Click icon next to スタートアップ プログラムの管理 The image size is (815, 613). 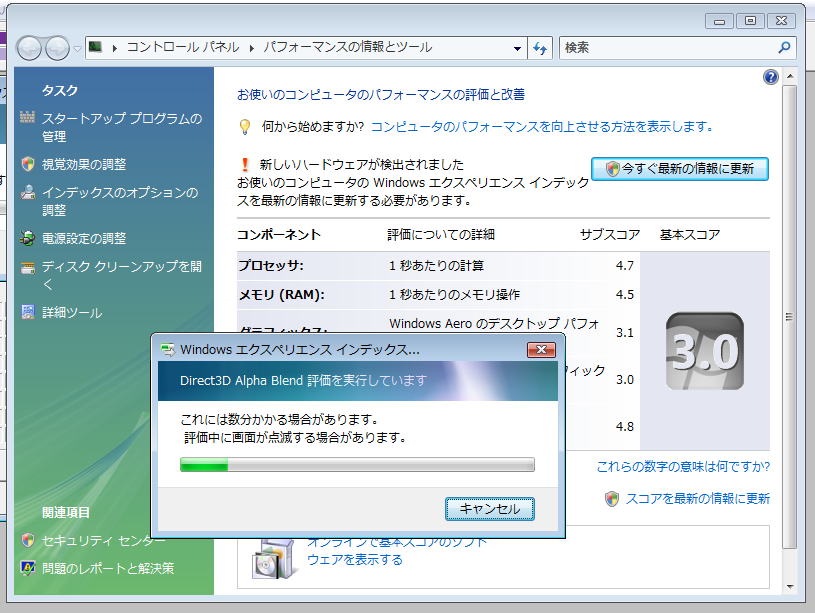pyautogui.click(x=28, y=117)
